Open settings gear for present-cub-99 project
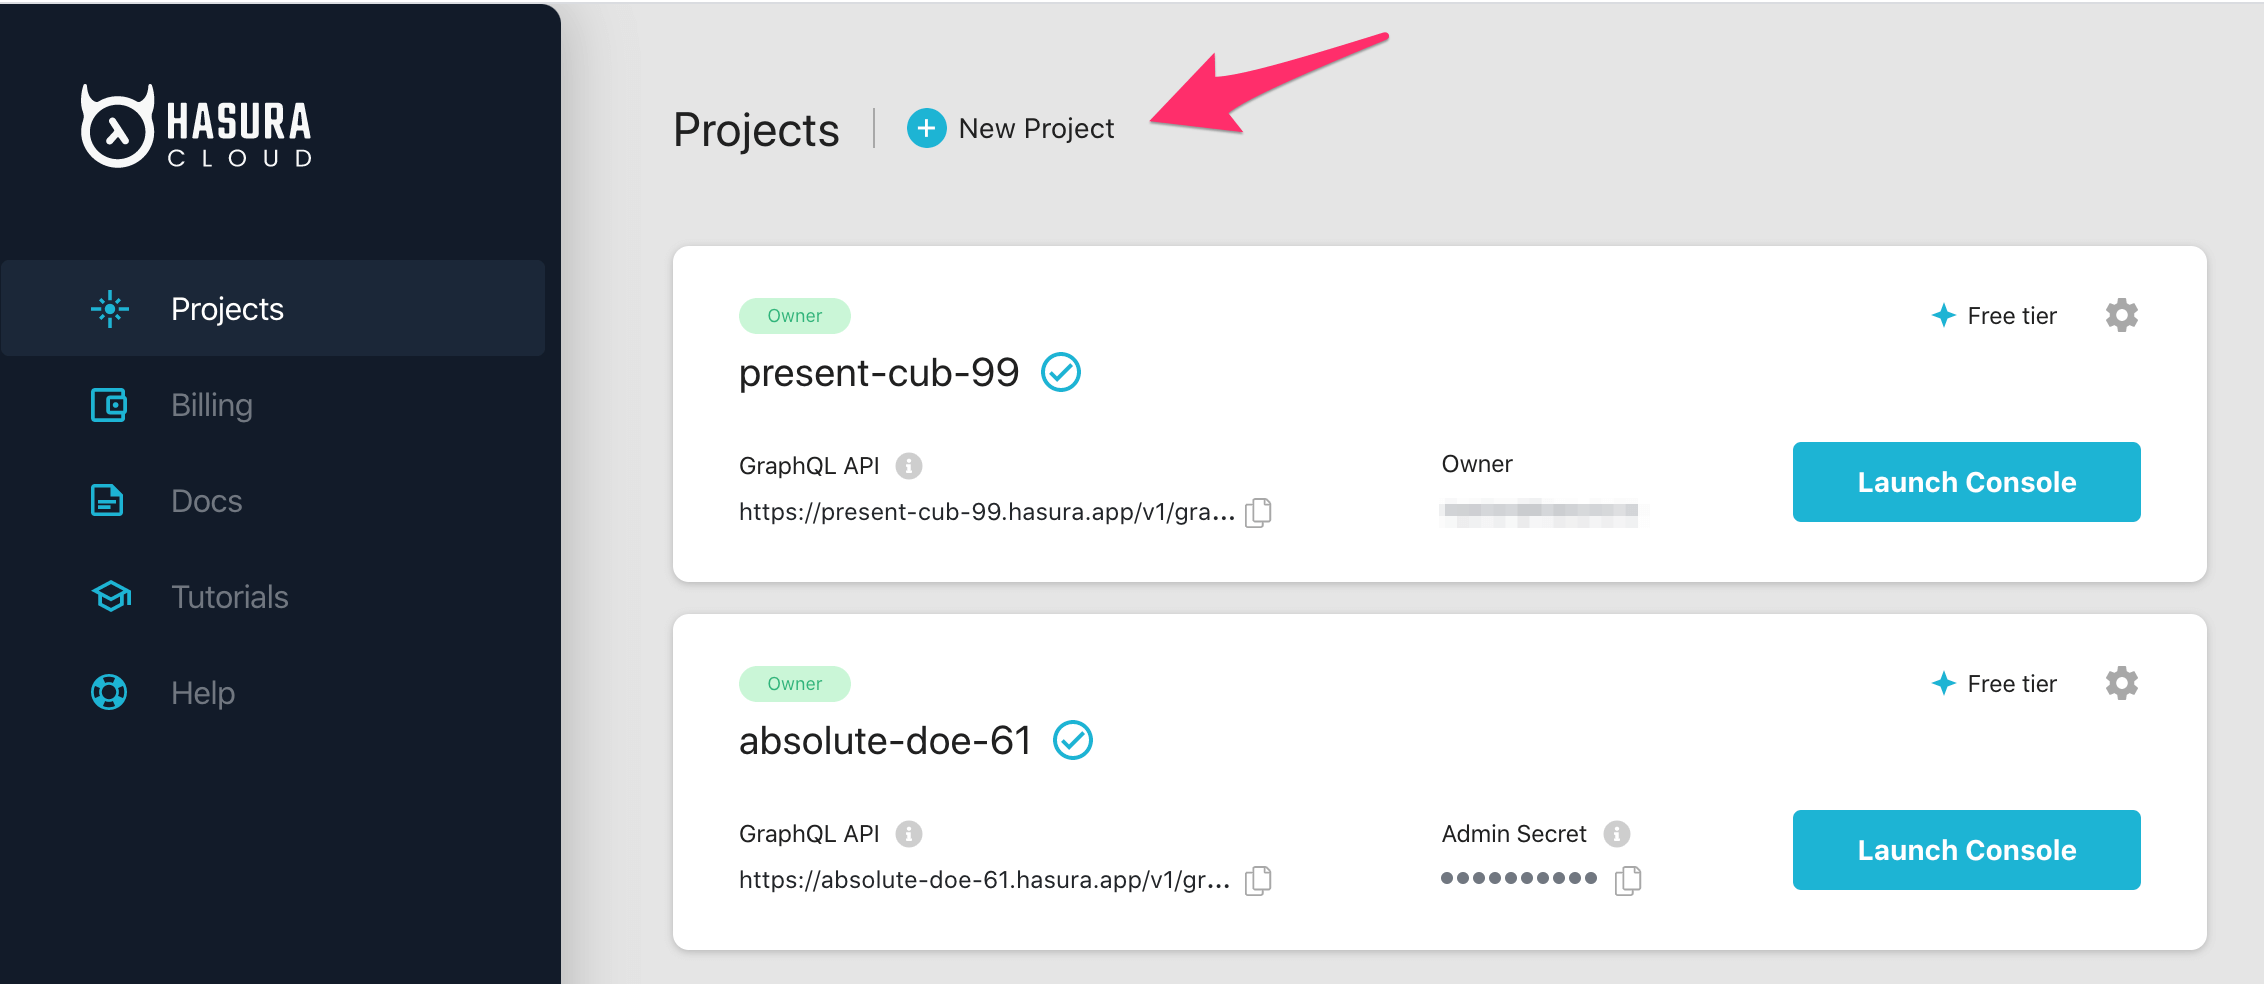Screen dimensions: 2264x984 point(2121,315)
